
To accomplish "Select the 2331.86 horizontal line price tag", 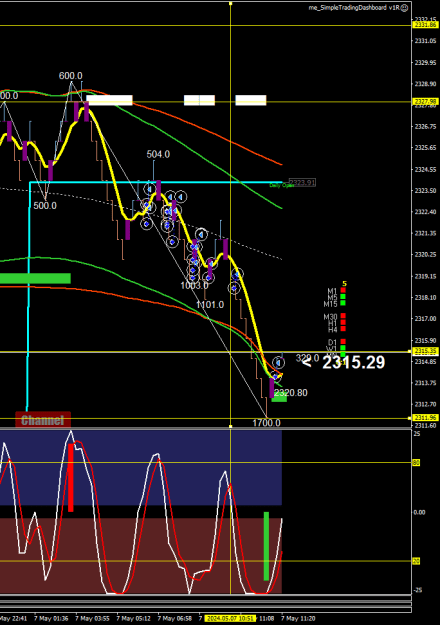I will (426, 25).
